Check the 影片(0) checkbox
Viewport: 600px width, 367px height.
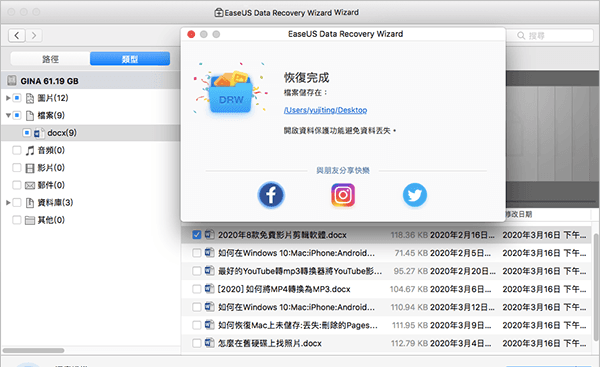[17, 167]
